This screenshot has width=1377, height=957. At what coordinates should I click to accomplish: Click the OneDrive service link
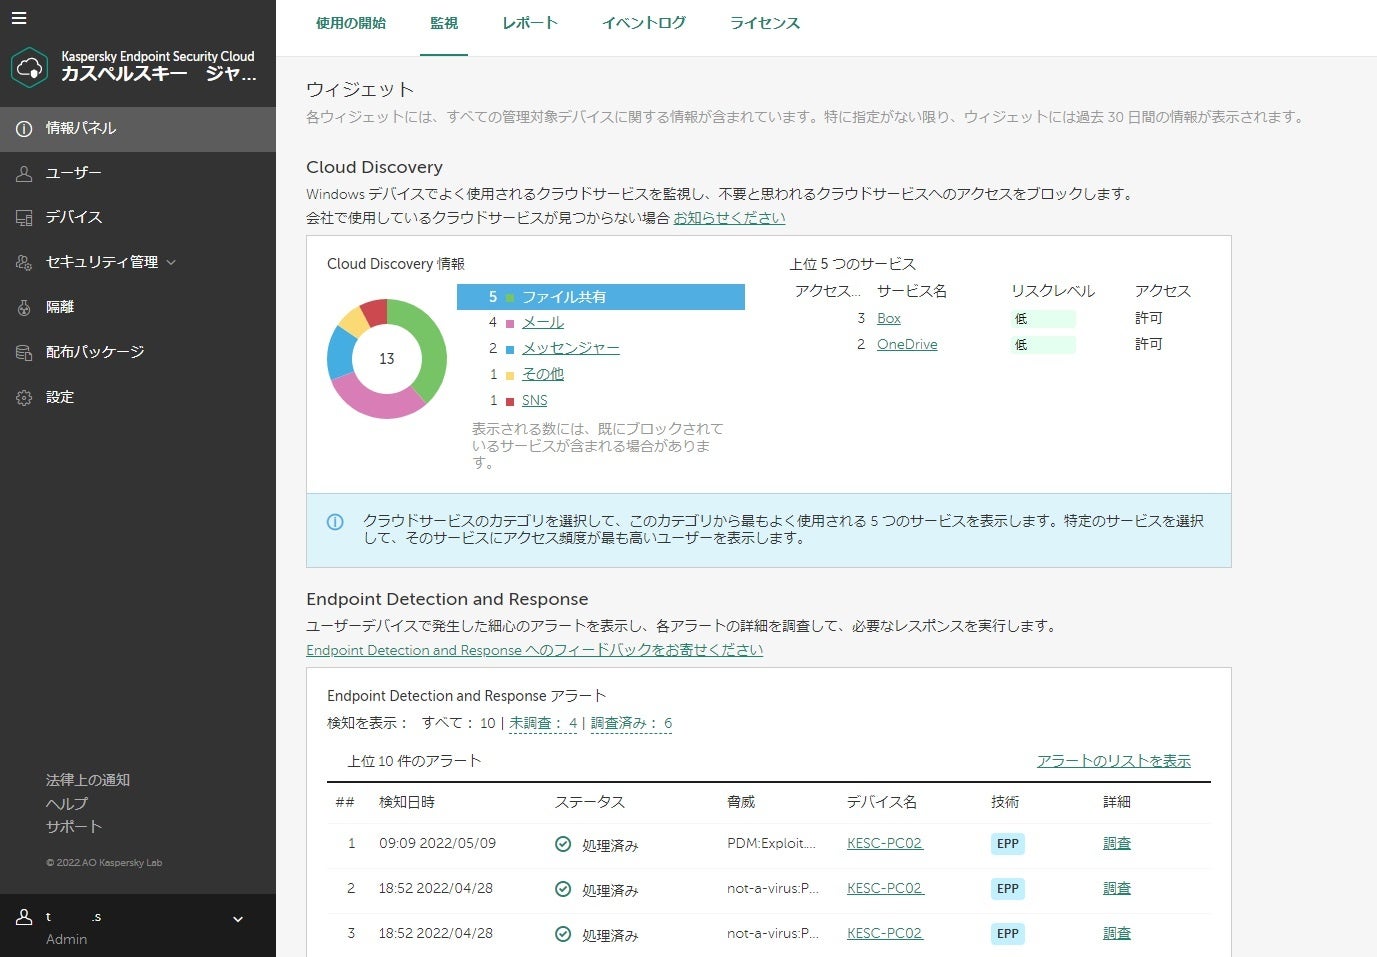click(x=907, y=344)
